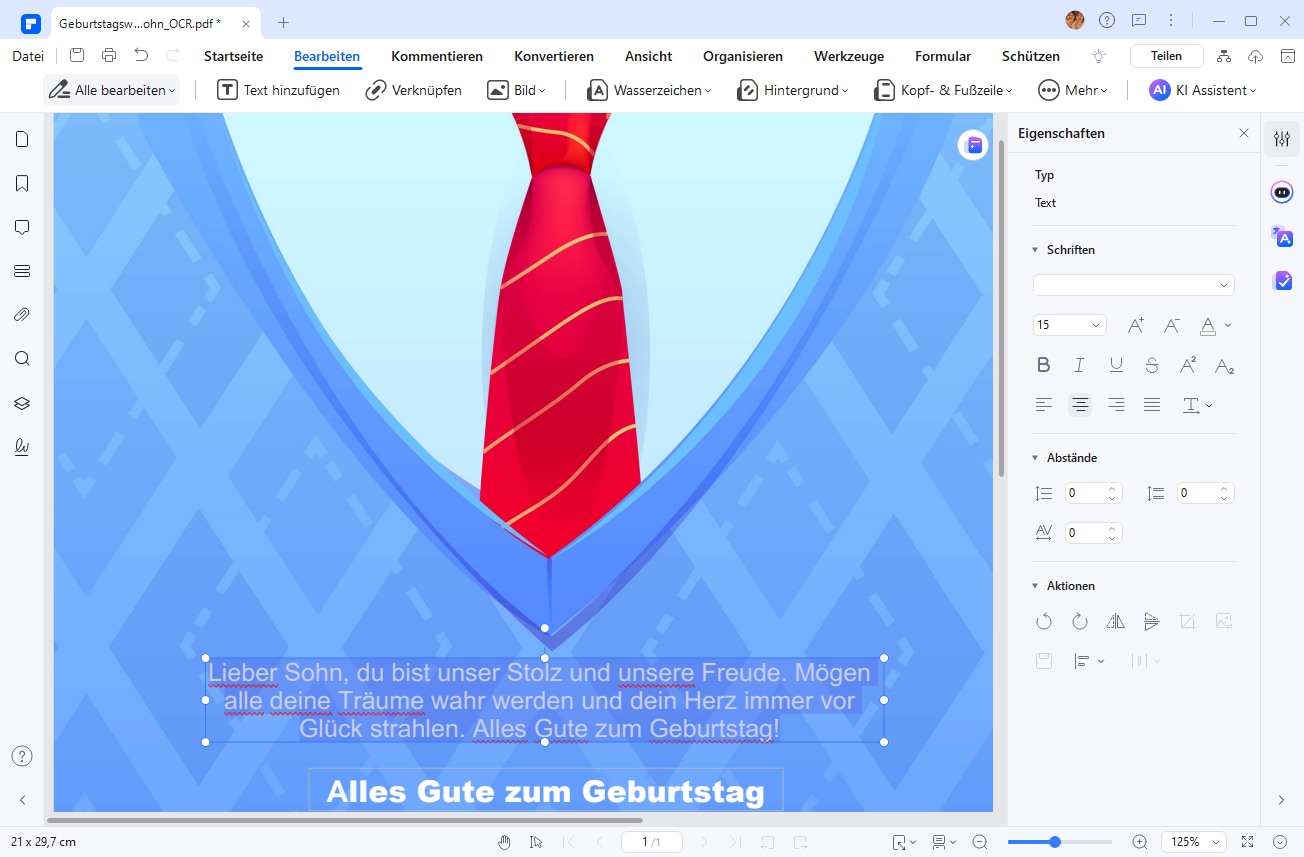Open the Kopf- & Fußzeile dropdown

tap(943, 90)
